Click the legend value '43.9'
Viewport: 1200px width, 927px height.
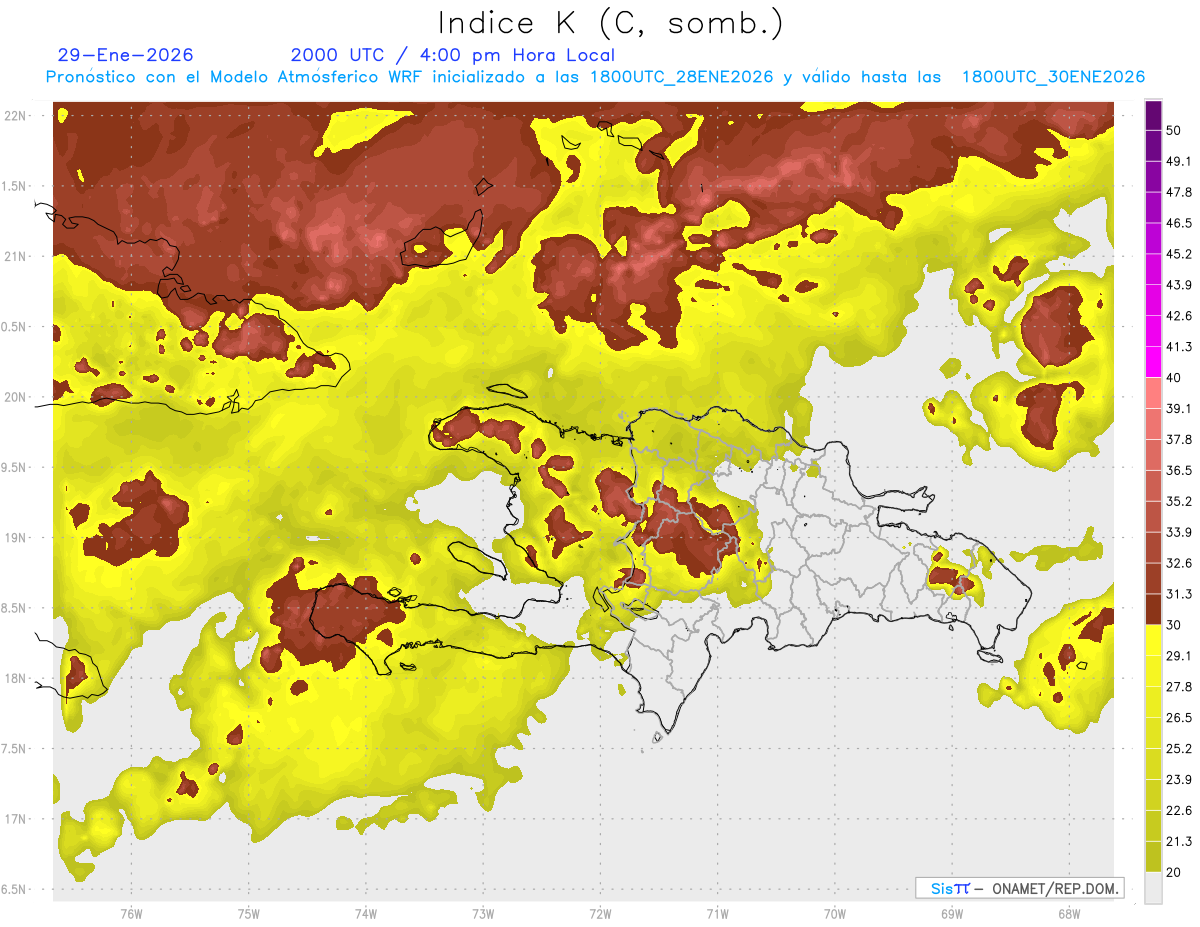click(1179, 285)
